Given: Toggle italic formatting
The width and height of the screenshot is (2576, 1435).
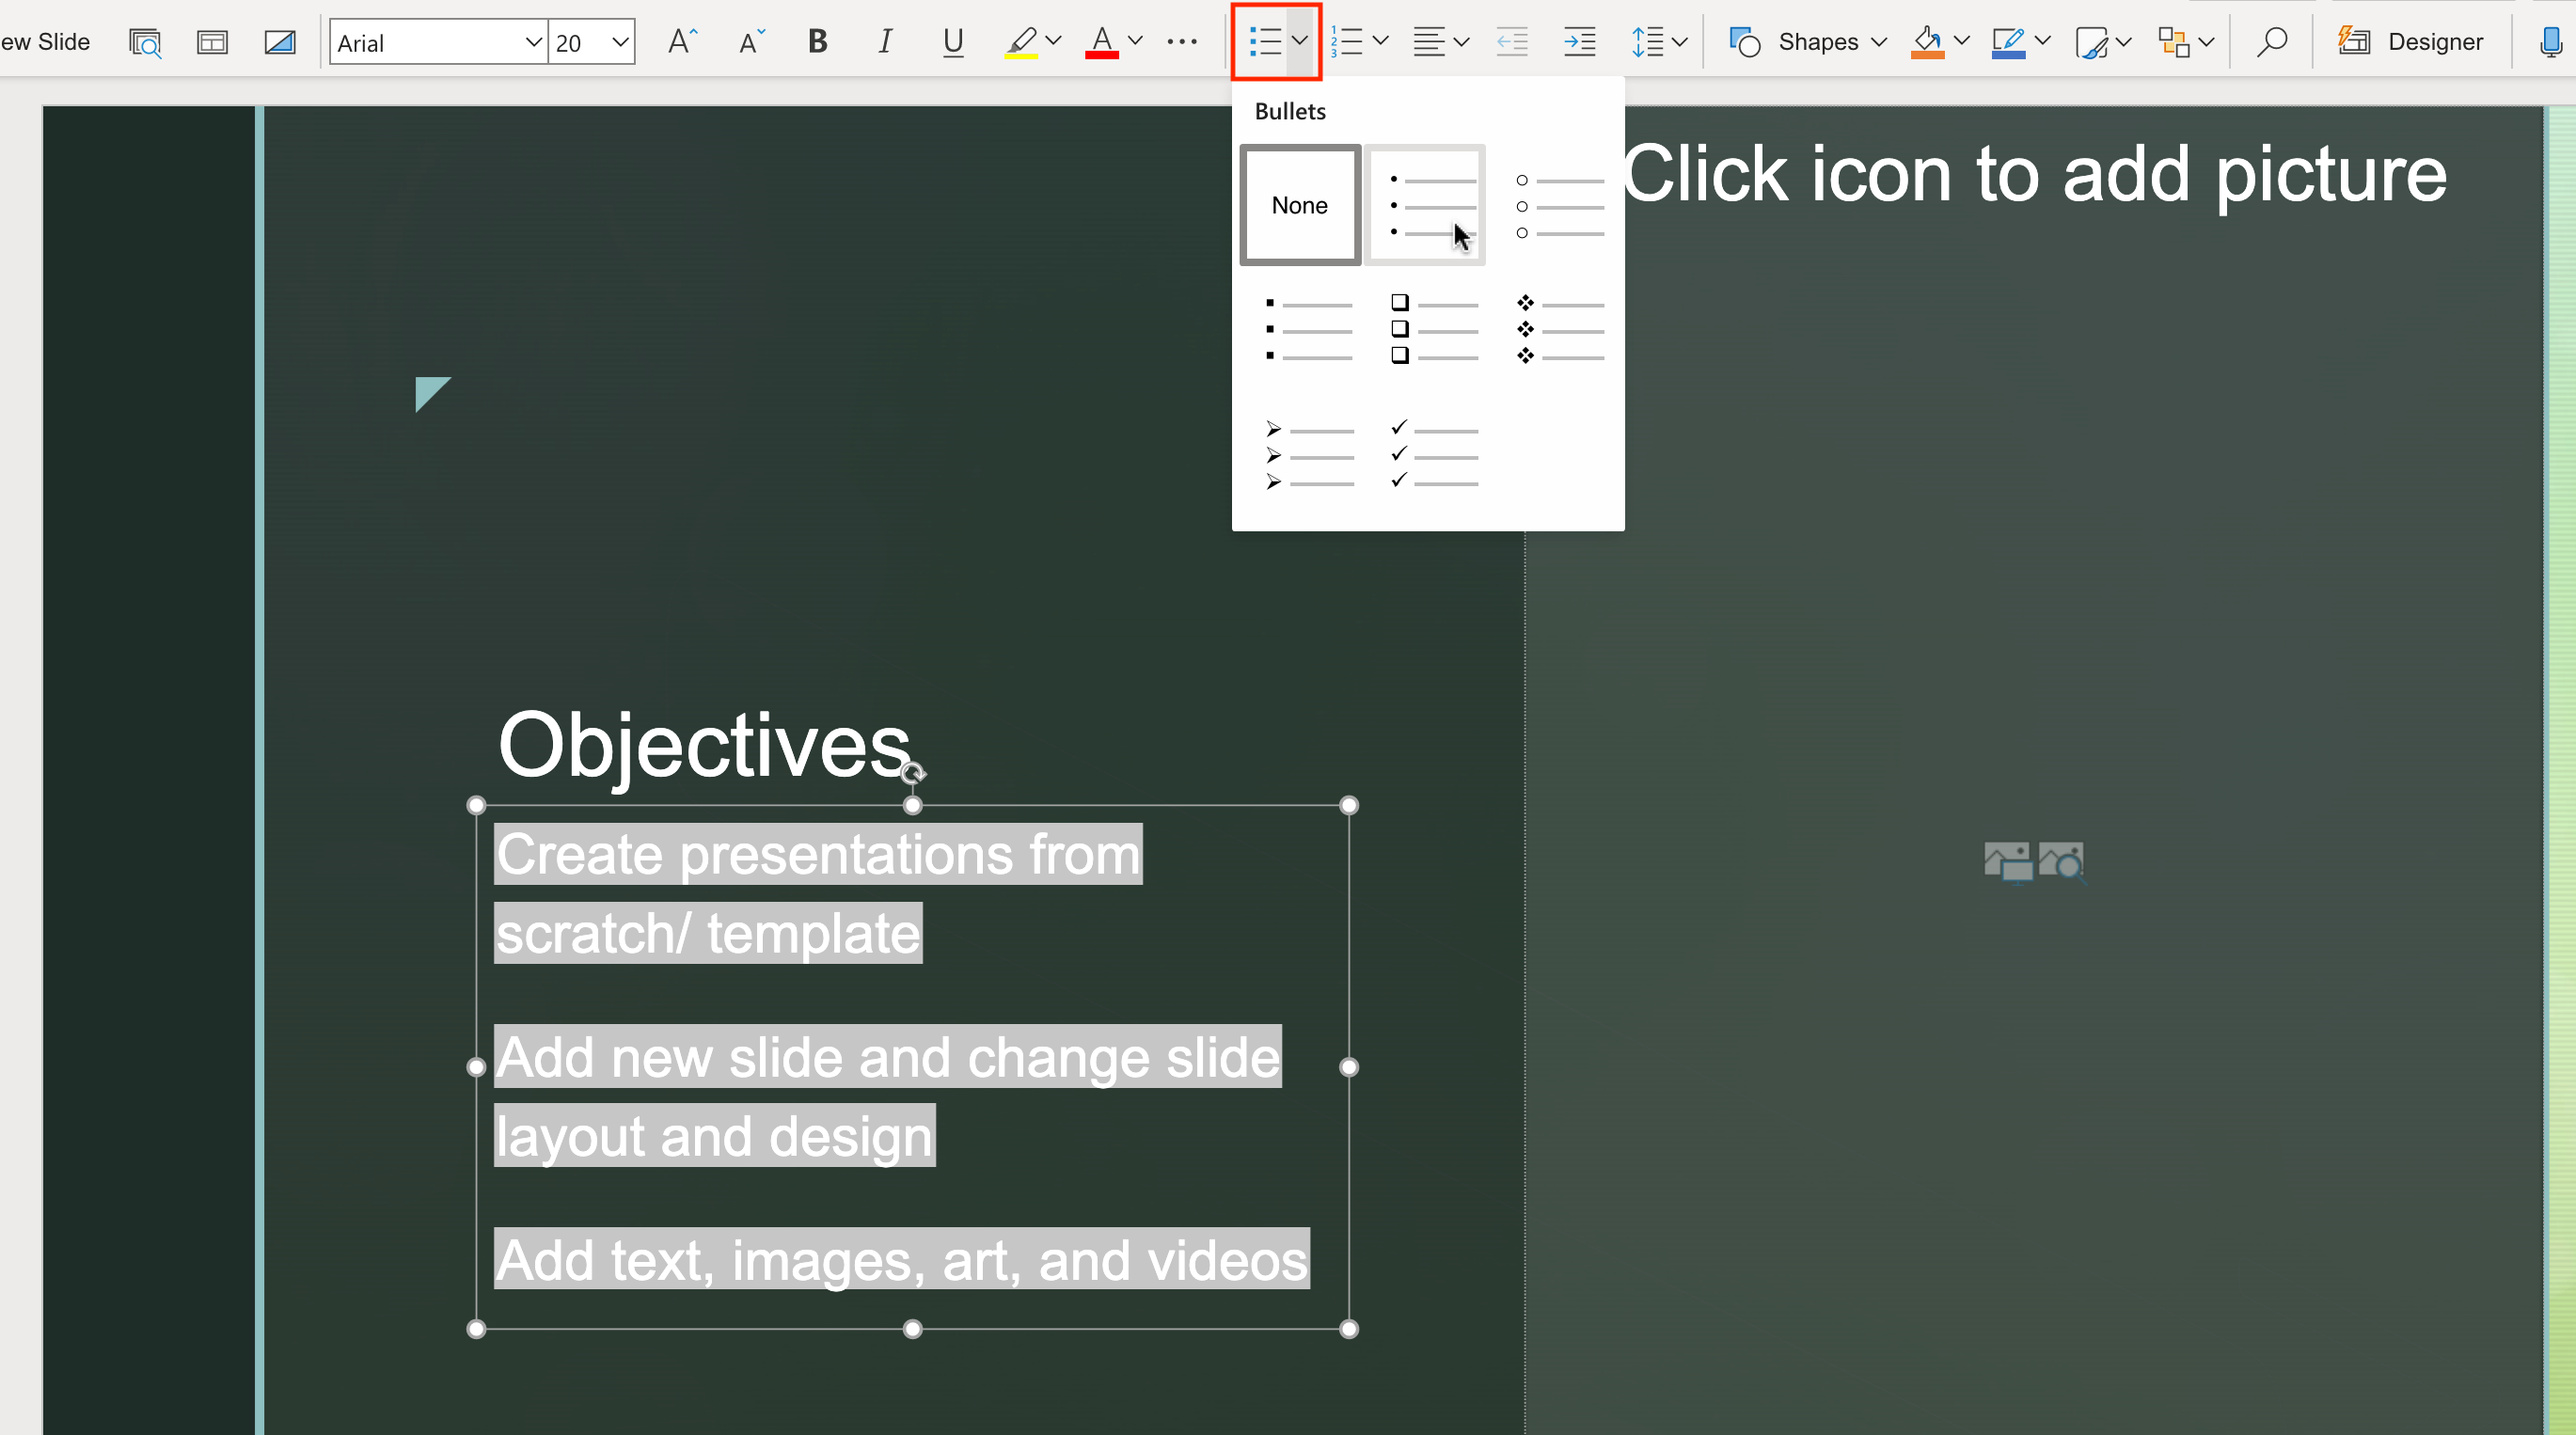Looking at the screenshot, I should [x=884, y=42].
